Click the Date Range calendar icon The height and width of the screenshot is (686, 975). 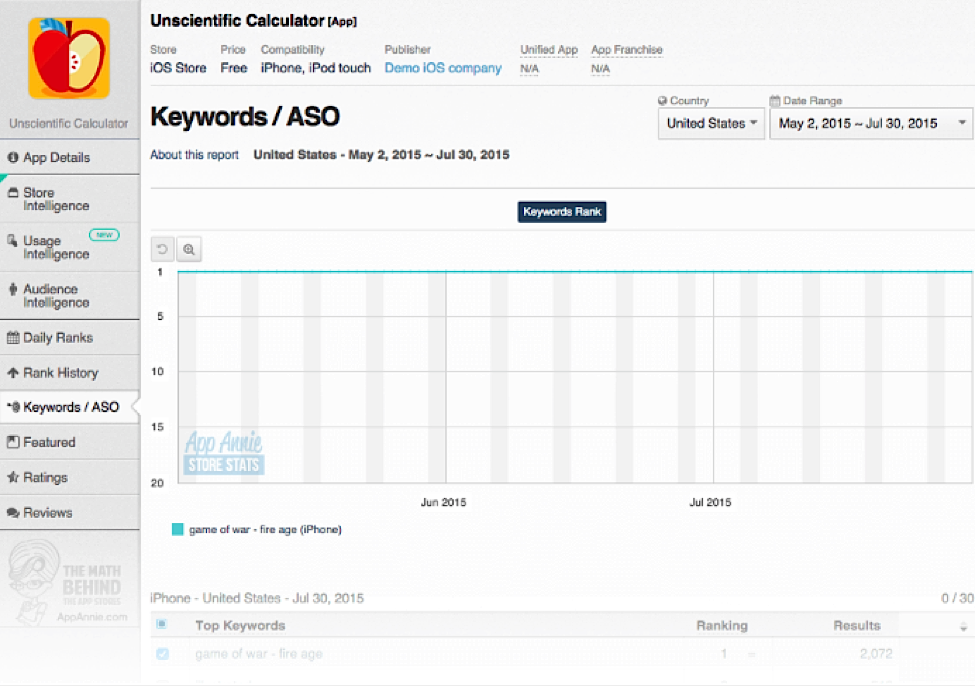coord(775,101)
